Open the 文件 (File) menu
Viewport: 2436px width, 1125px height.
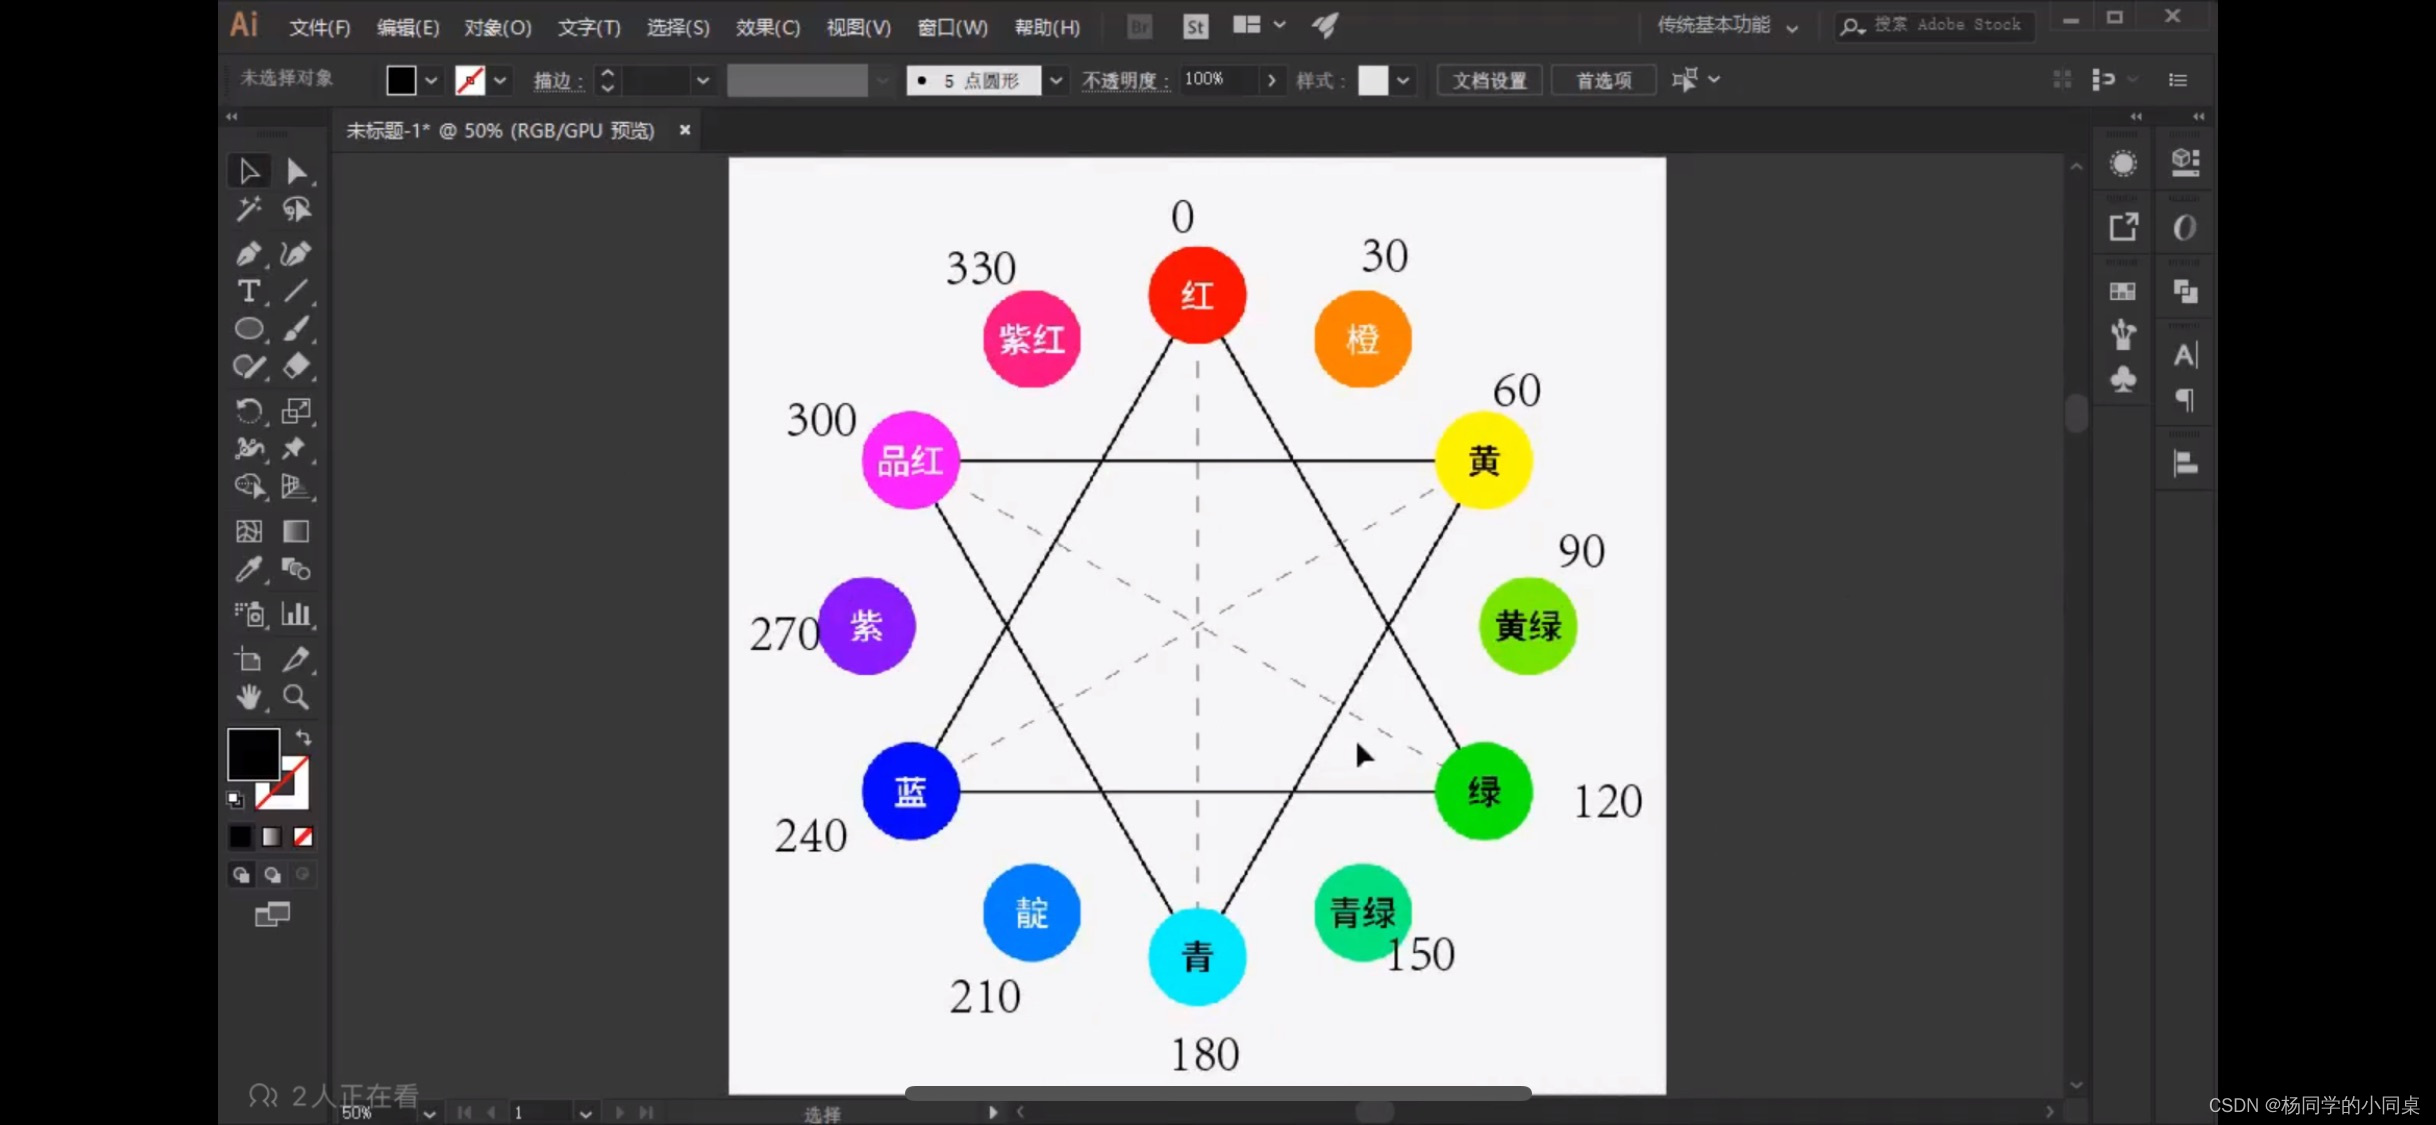pos(318,26)
